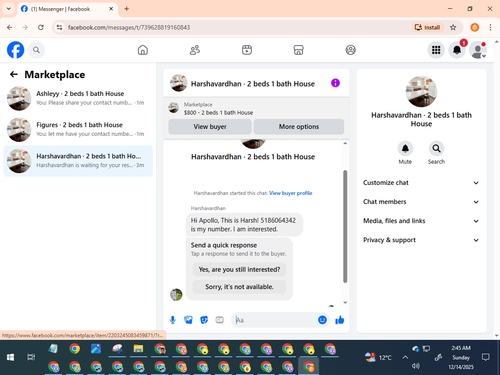Click the large profile picture in the info panel
This screenshot has width=500, height=375.
point(421,92)
